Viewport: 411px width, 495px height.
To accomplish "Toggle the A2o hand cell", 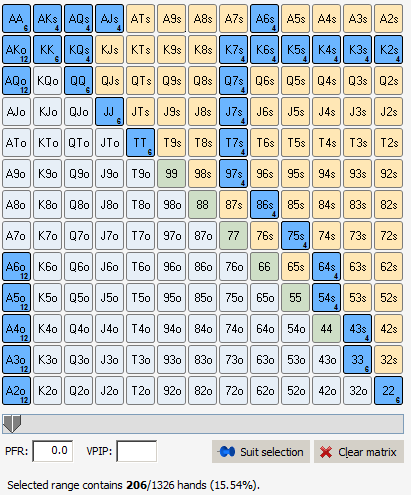I will (16, 391).
